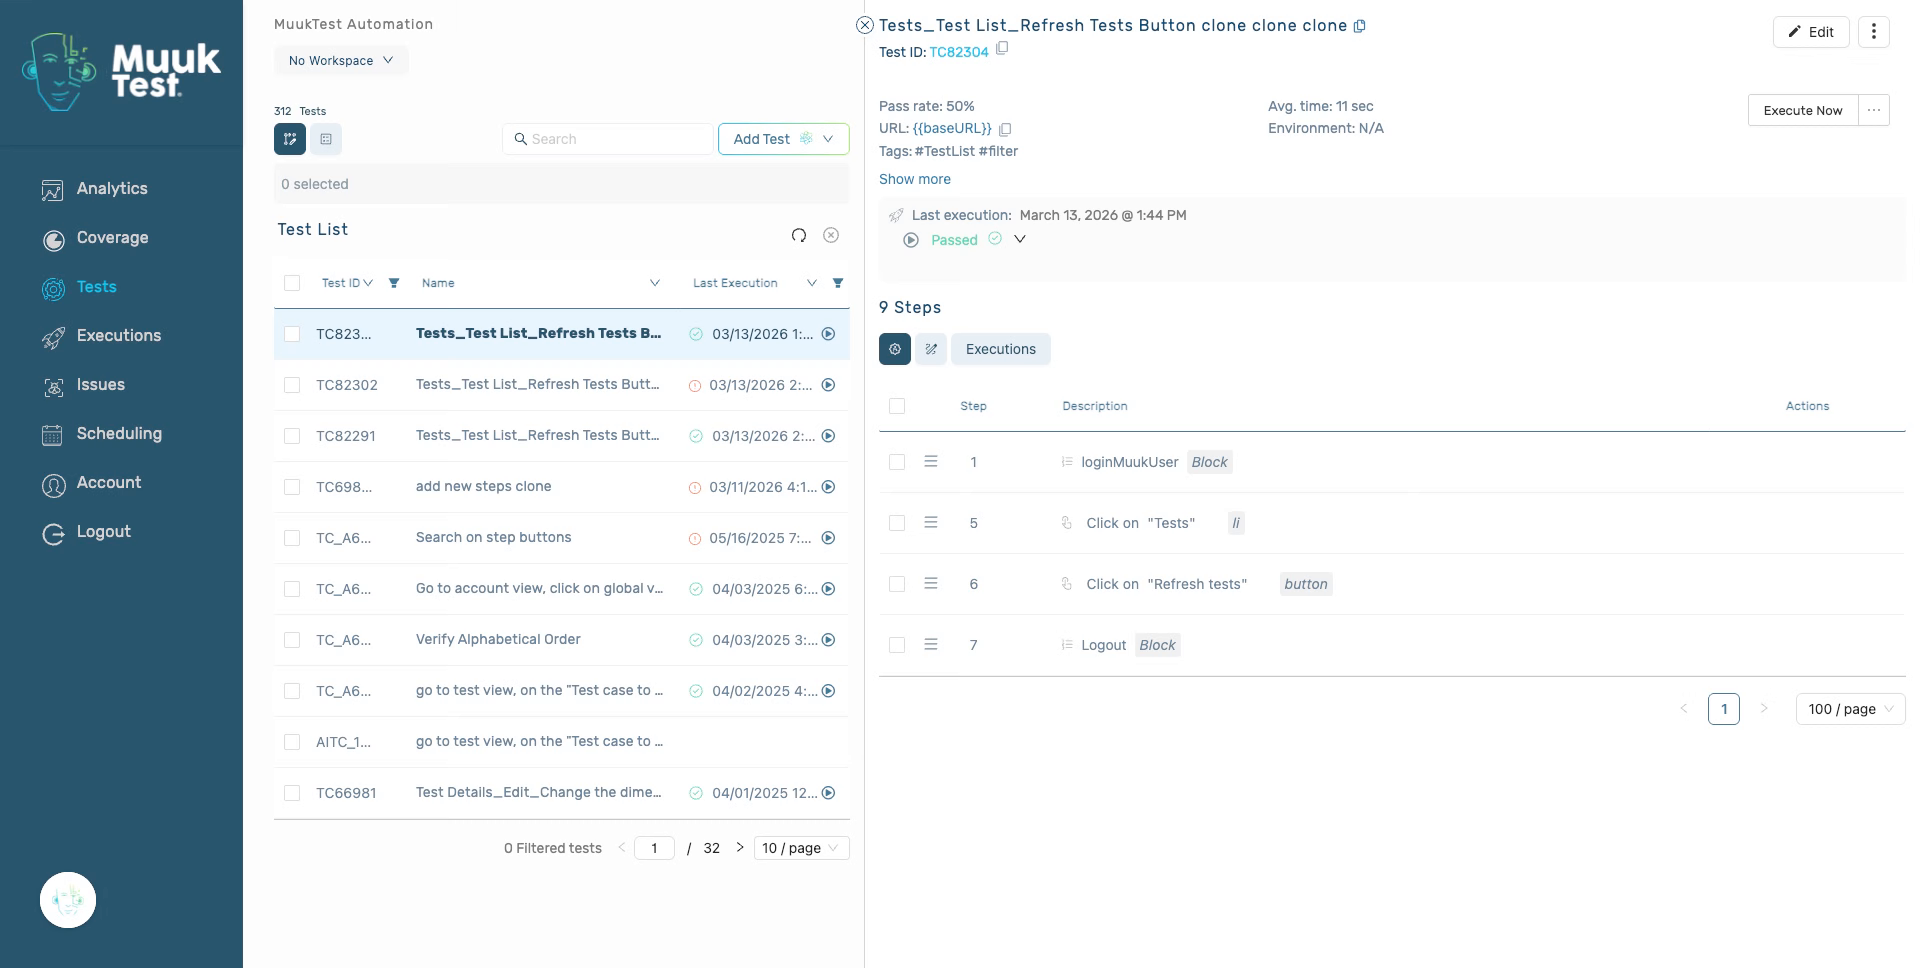
Task: Check the TC82302 row checkbox
Action: [x=292, y=385]
